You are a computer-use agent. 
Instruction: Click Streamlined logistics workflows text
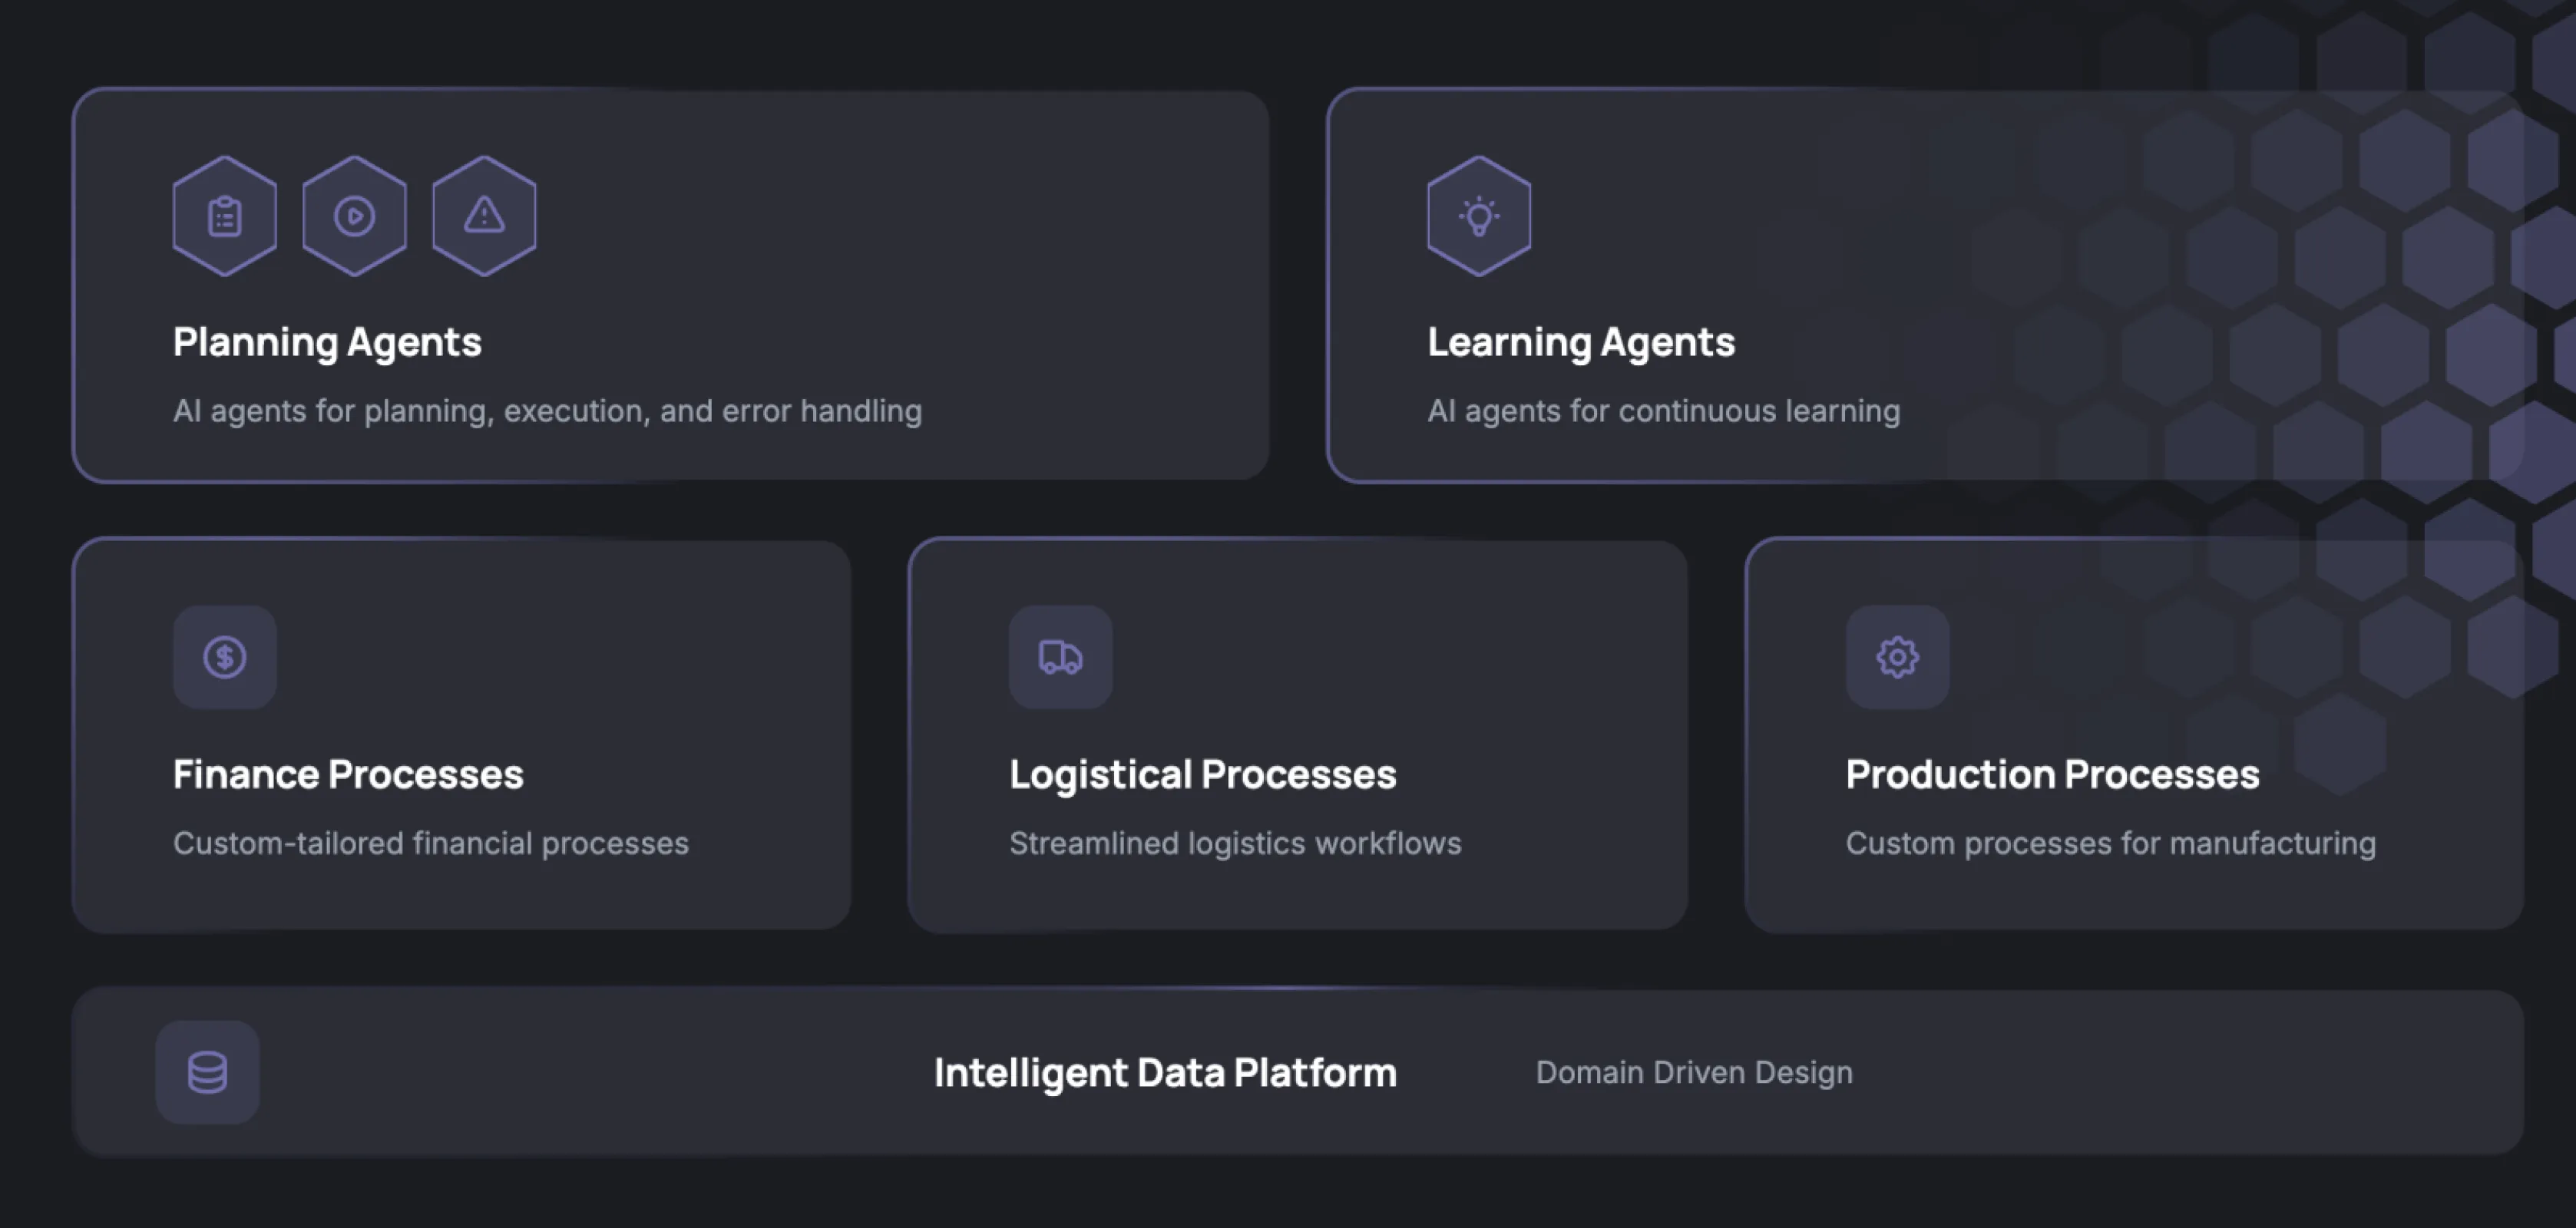(1235, 843)
